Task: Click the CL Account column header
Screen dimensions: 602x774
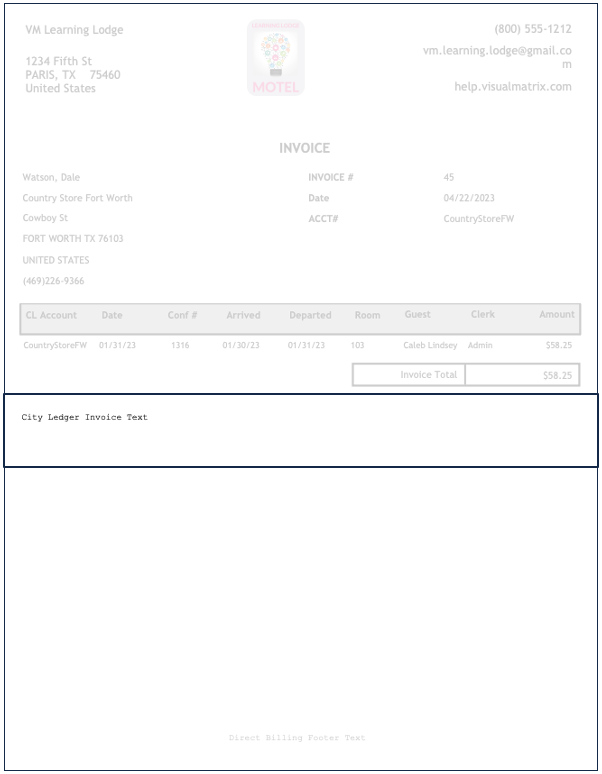Action: (51, 315)
